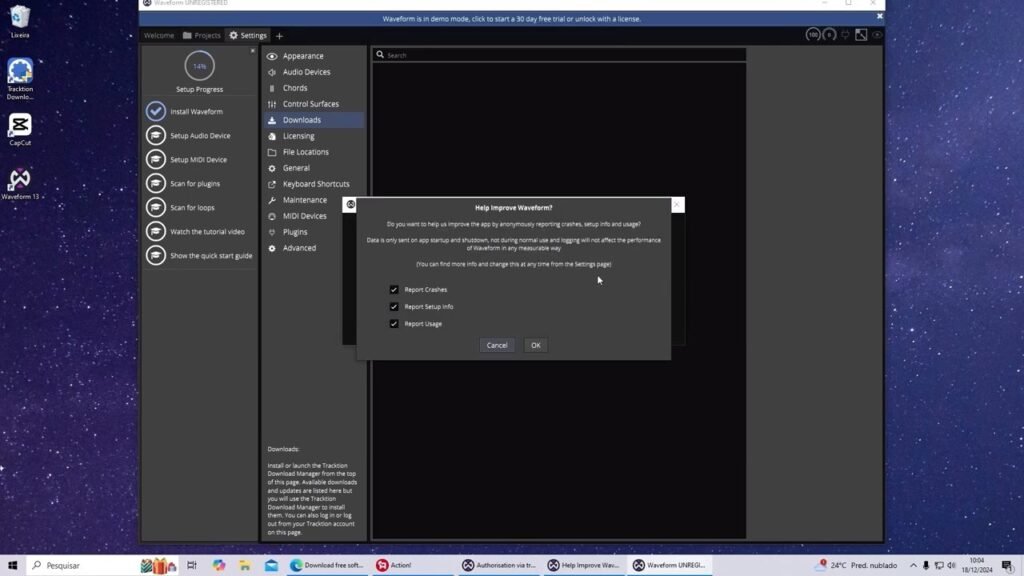Image resolution: width=1024 pixels, height=576 pixels.
Task: Select the MIDI Devices icon
Action: tap(272, 216)
